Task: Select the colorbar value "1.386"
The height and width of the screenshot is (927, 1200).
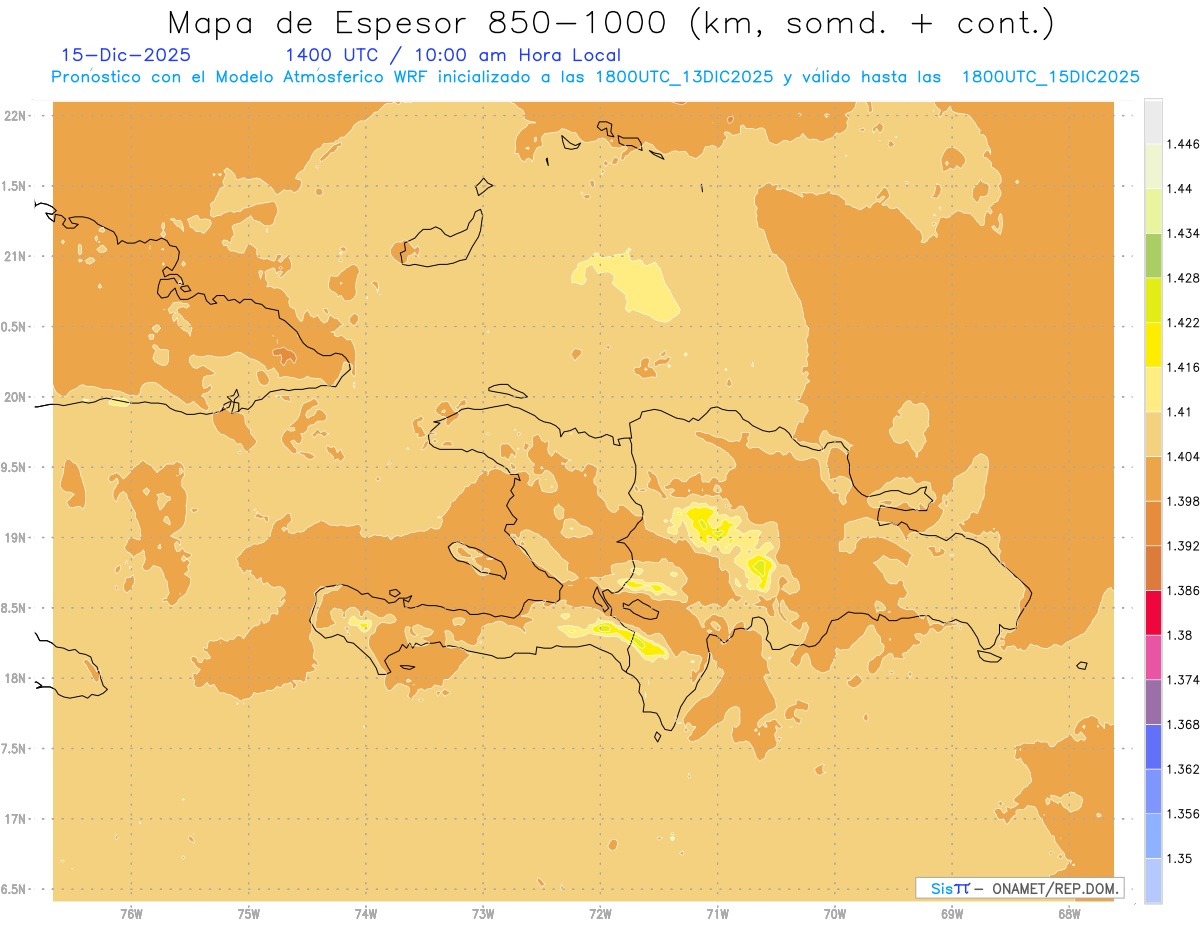Action: (x=1183, y=590)
